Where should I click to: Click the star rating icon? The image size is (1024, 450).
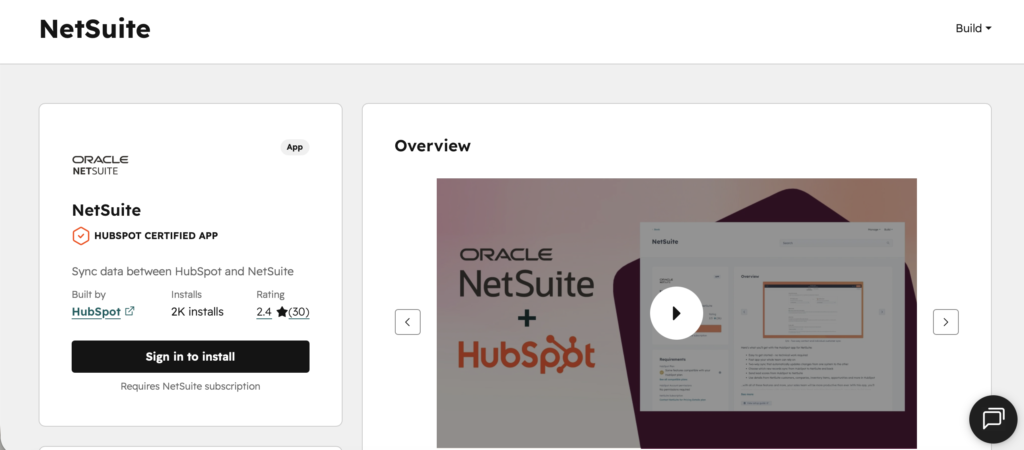pos(281,312)
